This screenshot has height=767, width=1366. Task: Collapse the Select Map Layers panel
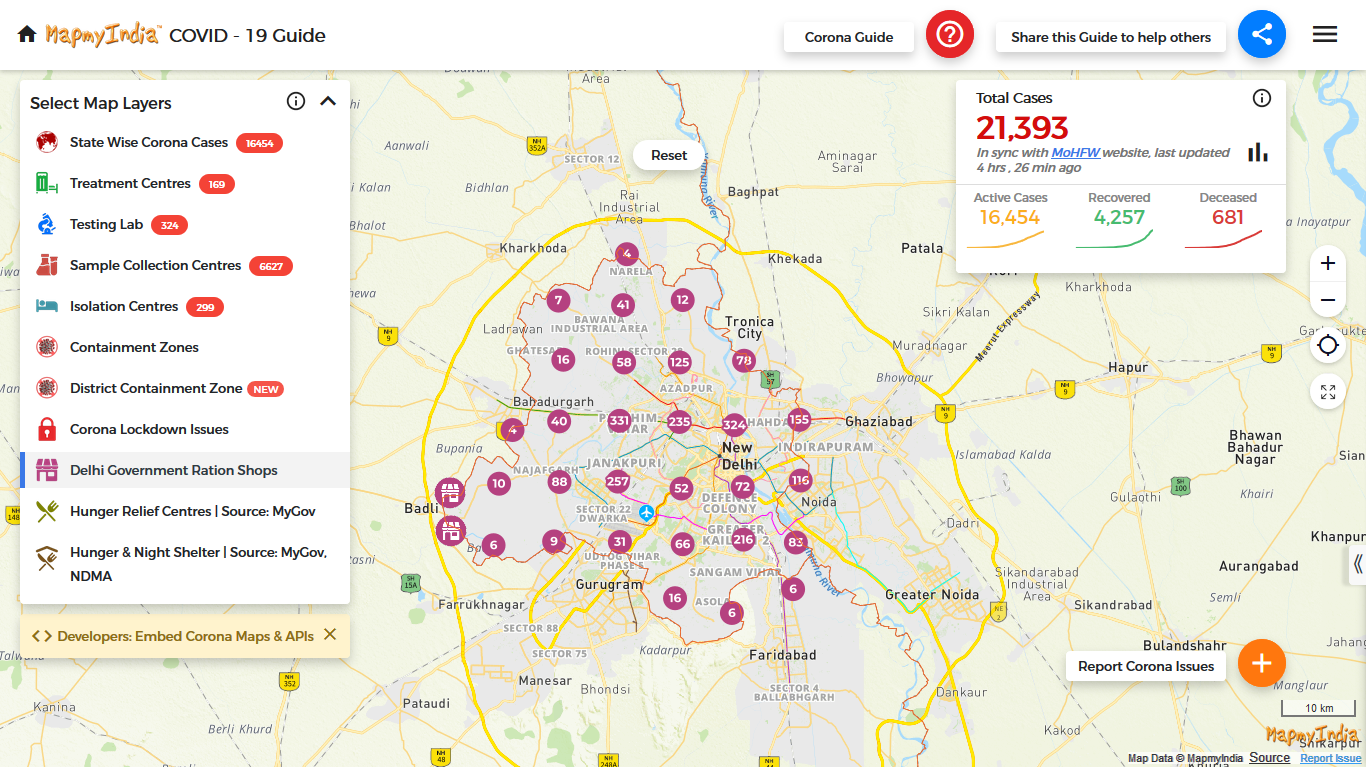(x=328, y=101)
